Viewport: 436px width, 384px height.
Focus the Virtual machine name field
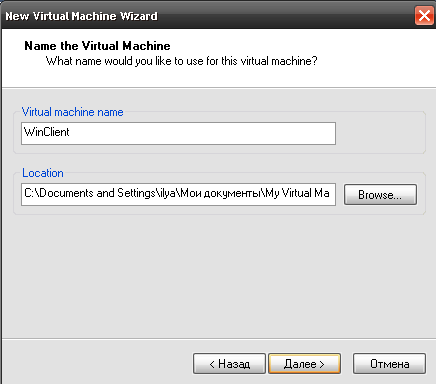coord(178,133)
